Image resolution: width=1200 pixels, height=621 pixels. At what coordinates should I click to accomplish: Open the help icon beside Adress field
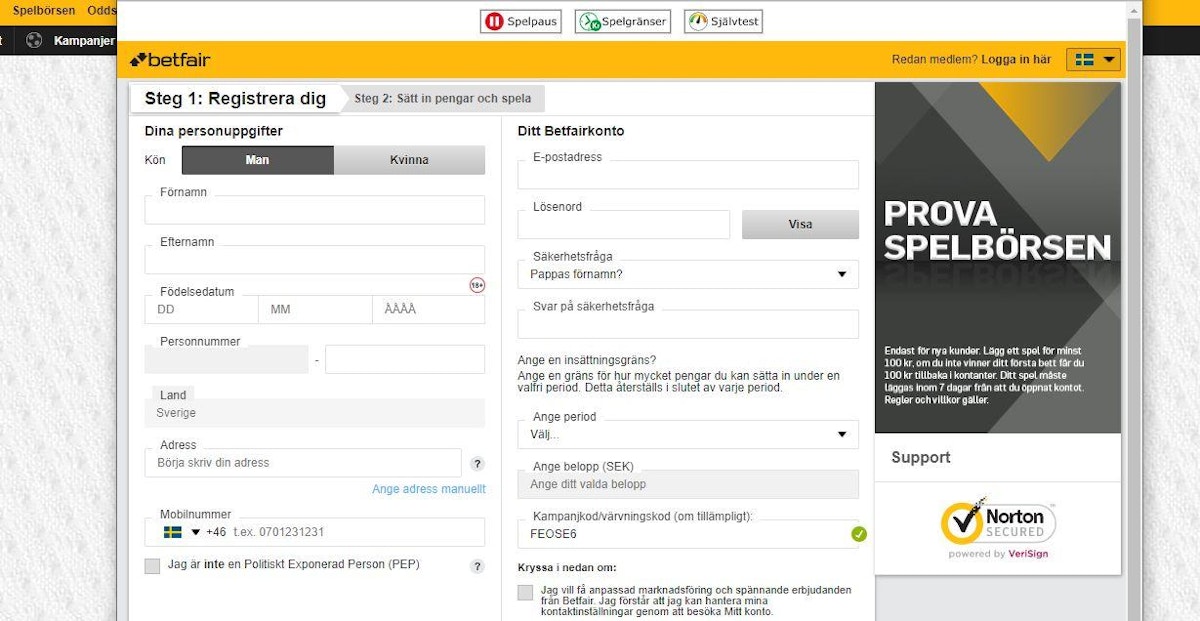coord(477,464)
